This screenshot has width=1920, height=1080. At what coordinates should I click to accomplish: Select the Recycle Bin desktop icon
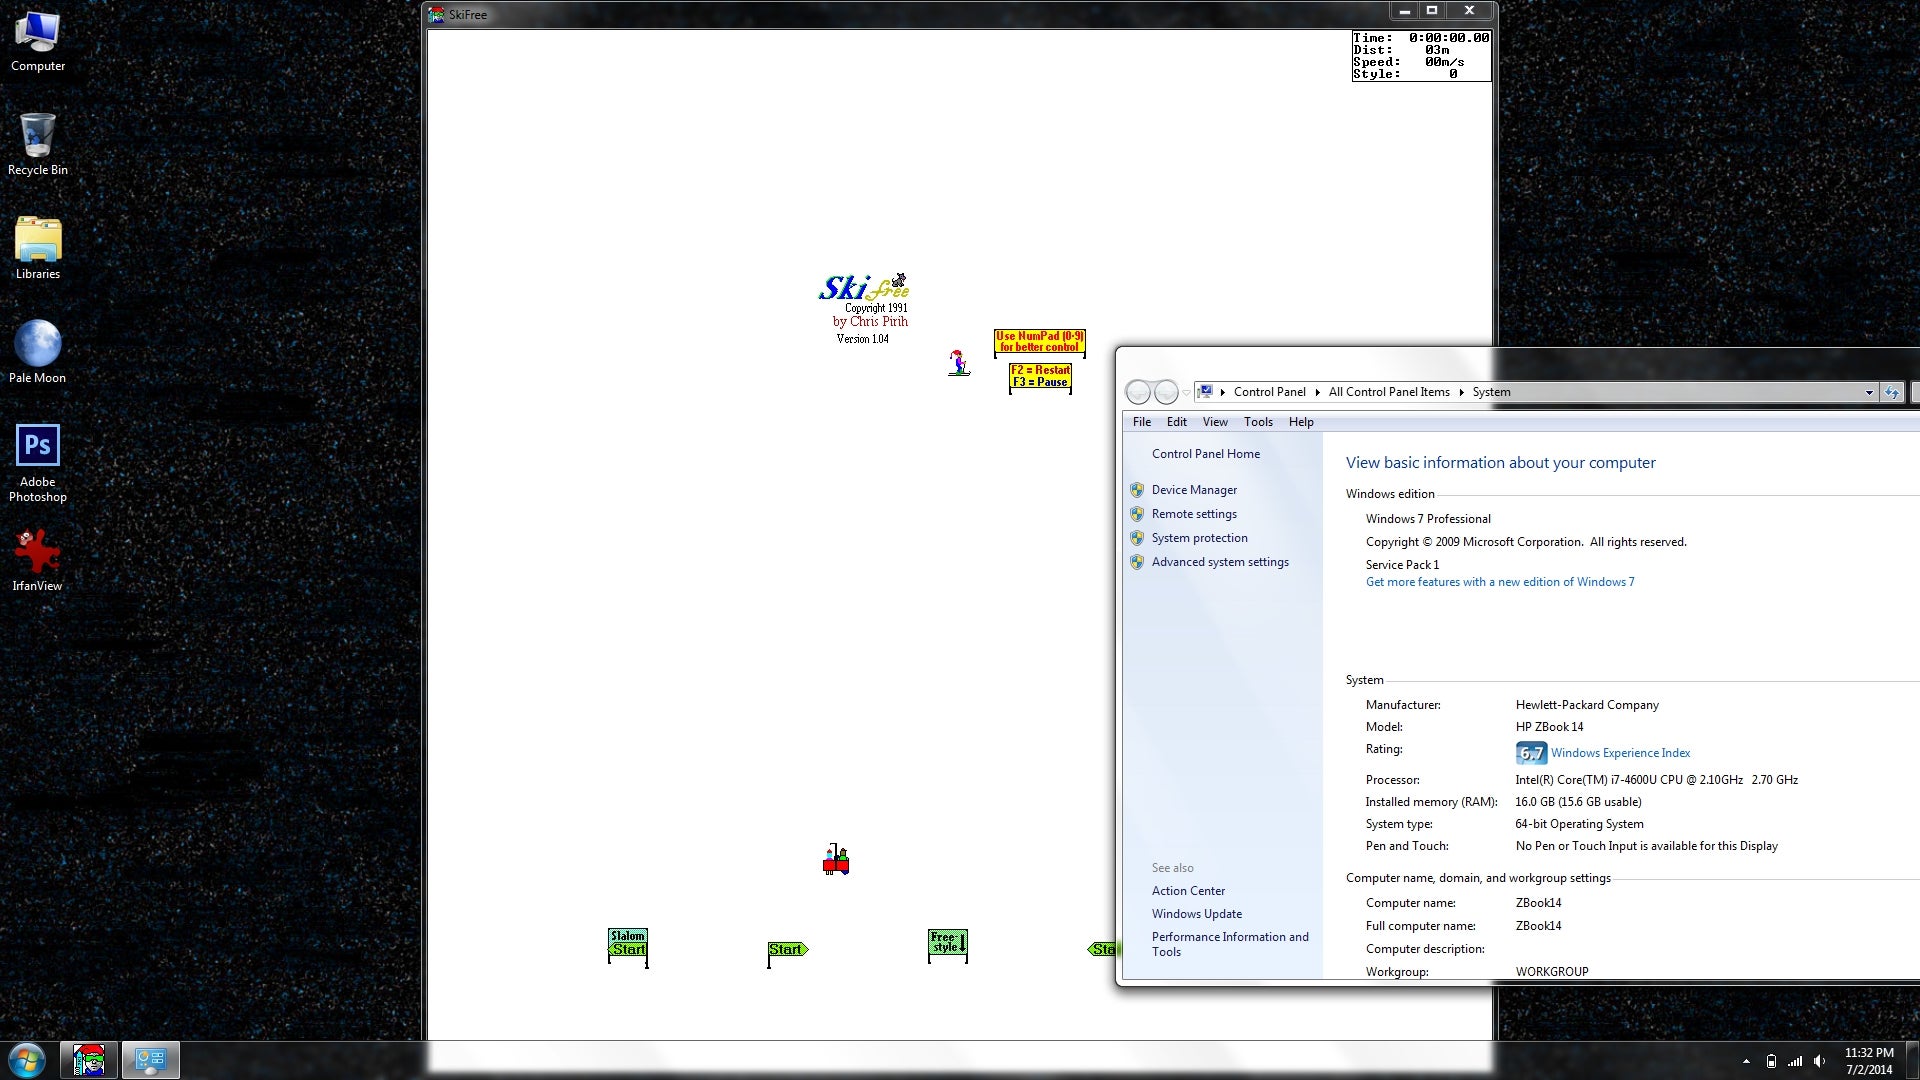pyautogui.click(x=38, y=144)
